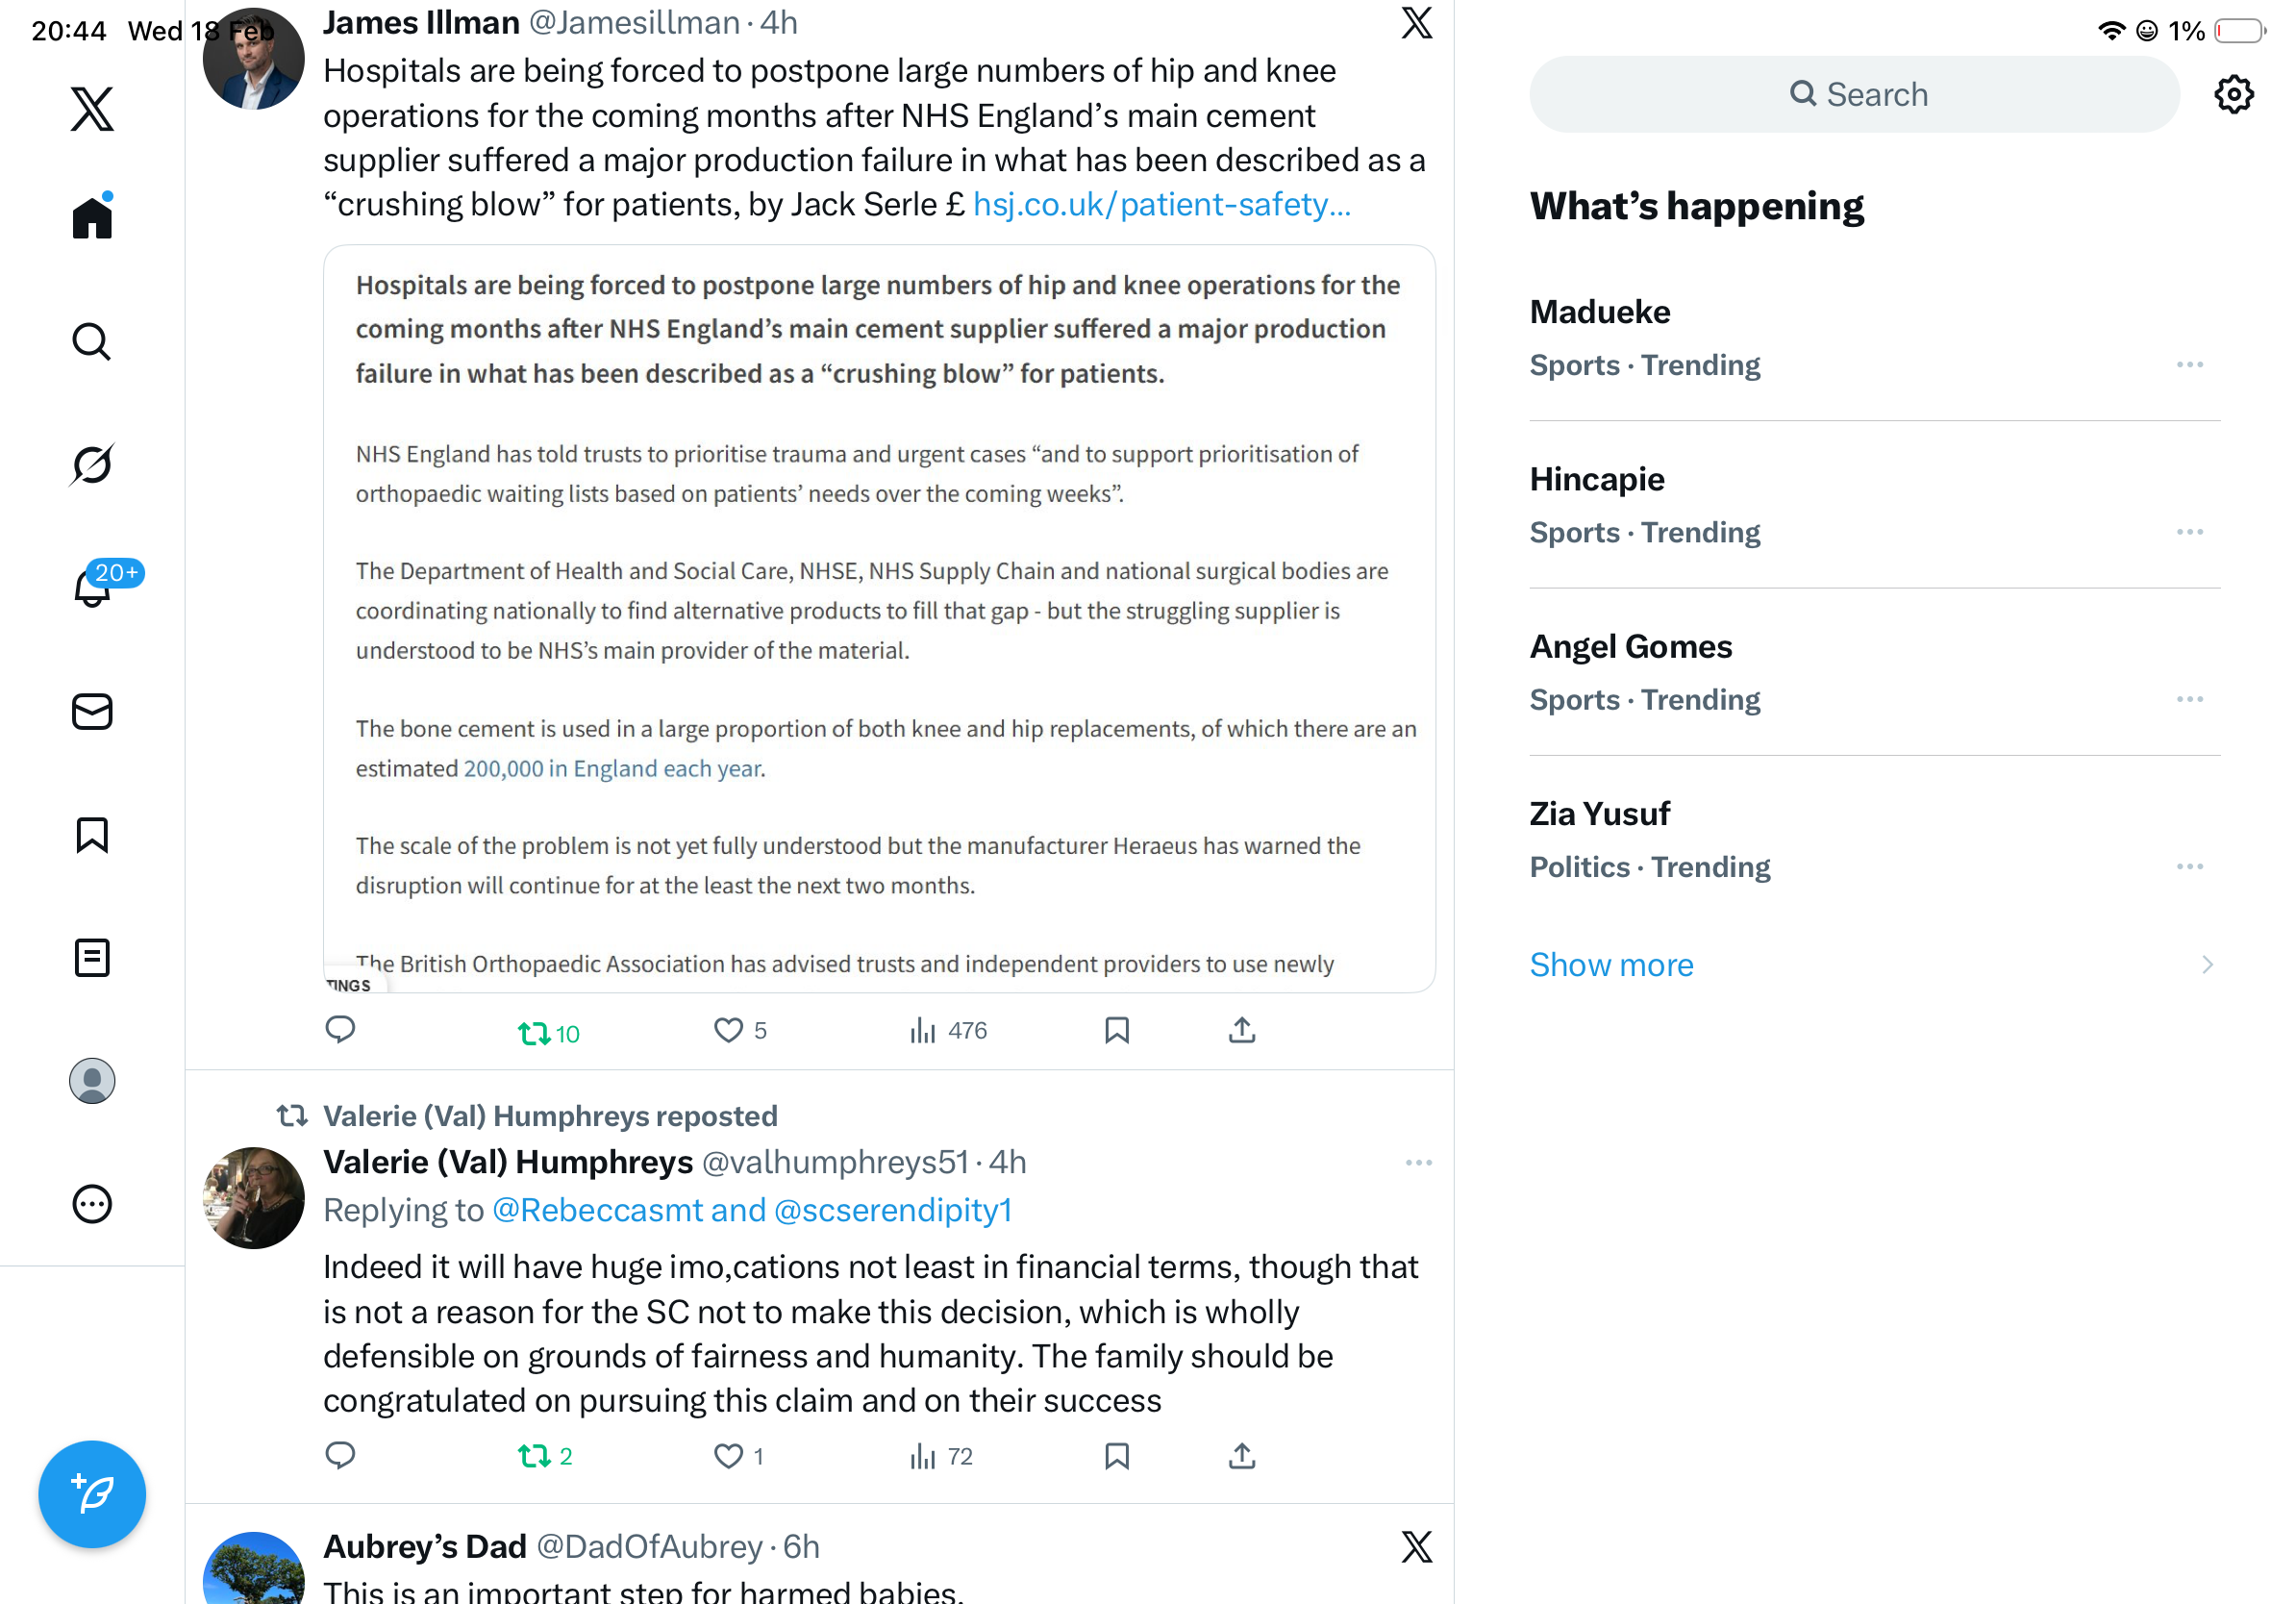Open the hsj.co.uk/patient-safety link
This screenshot has width=2296, height=1604.
tap(1162, 204)
